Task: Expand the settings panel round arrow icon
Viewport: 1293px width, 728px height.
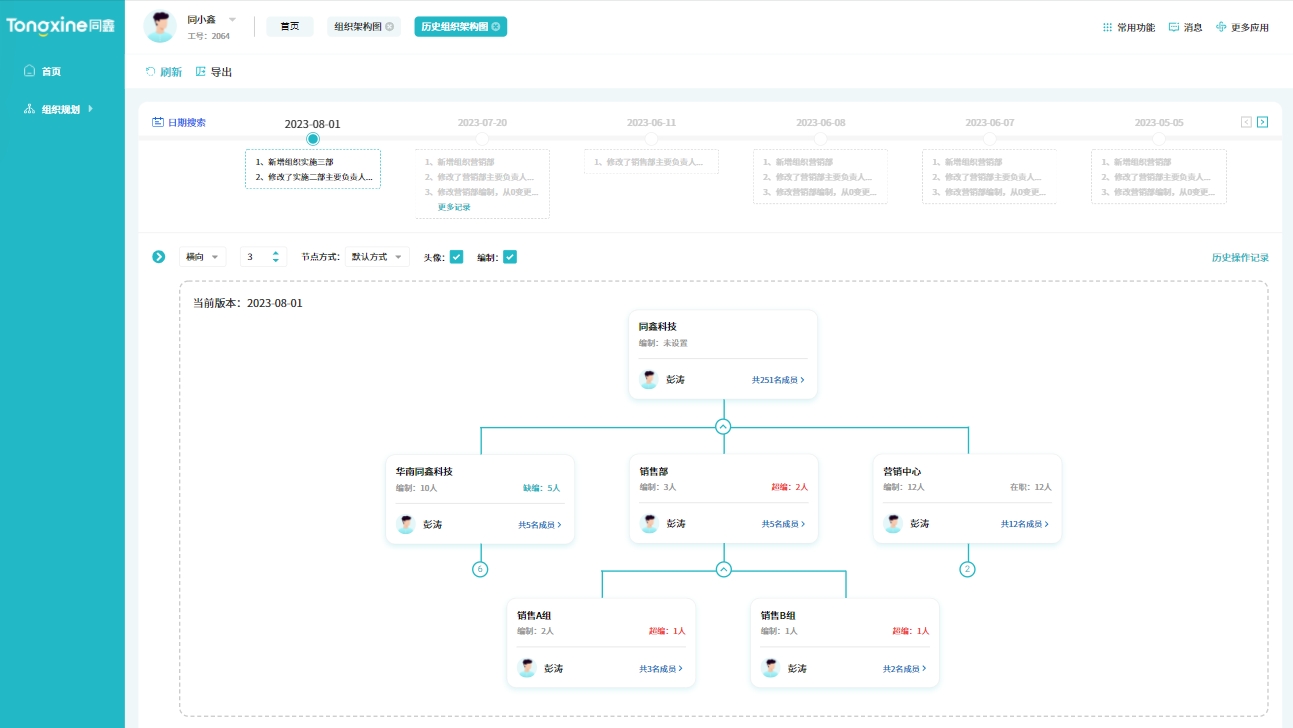Action: click(x=159, y=257)
